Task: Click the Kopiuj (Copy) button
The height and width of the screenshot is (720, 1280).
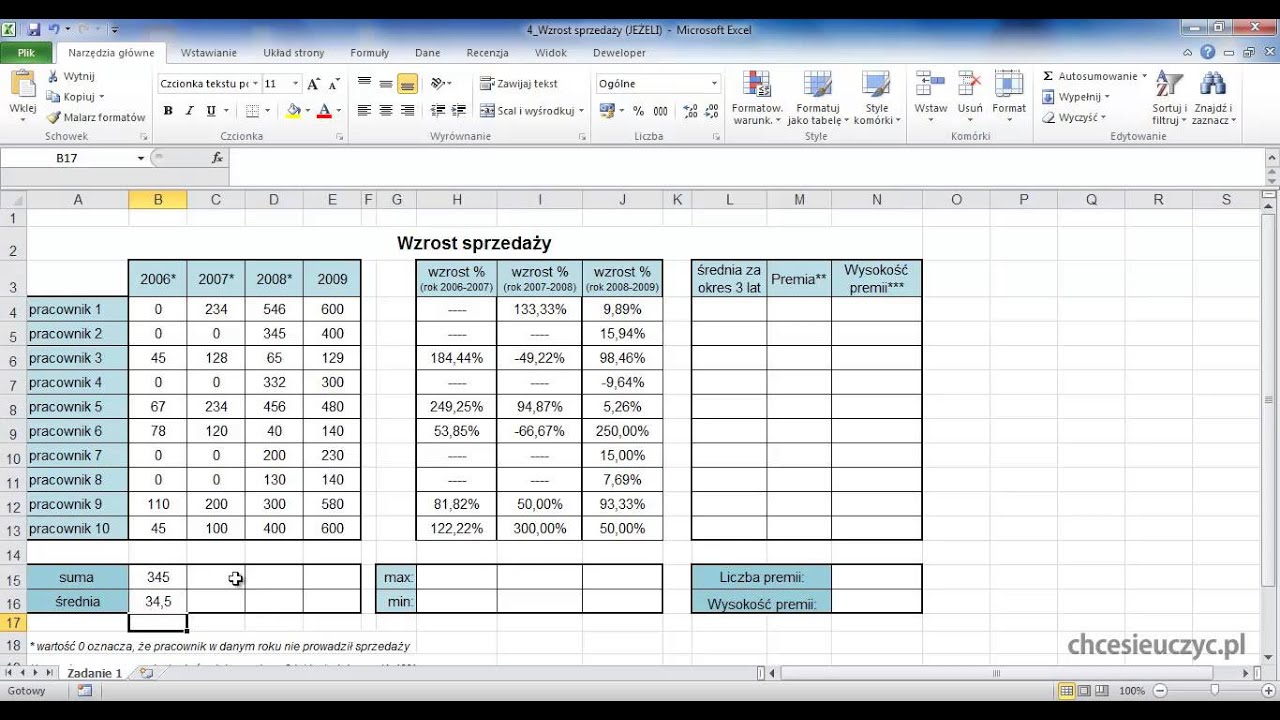Action: (x=76, y=97)
